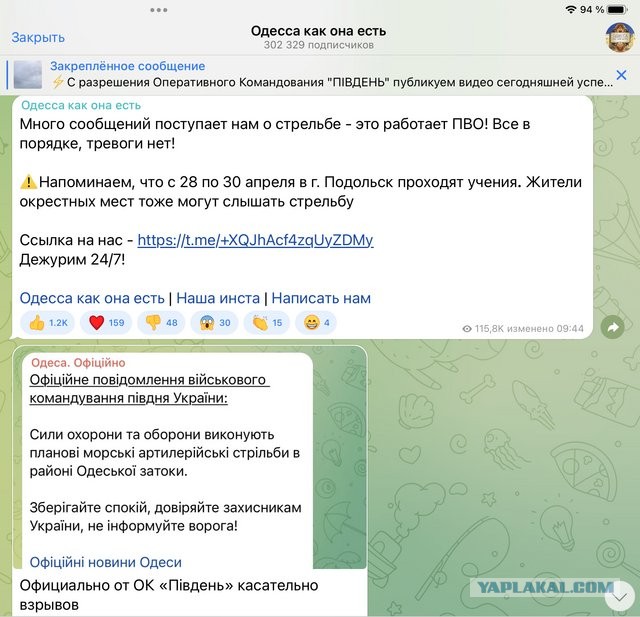Image resolution: width=640 pixels, height=617 pixels.
Task: Jump to bottom with down chevron button
Action: [x=620, y=598]
